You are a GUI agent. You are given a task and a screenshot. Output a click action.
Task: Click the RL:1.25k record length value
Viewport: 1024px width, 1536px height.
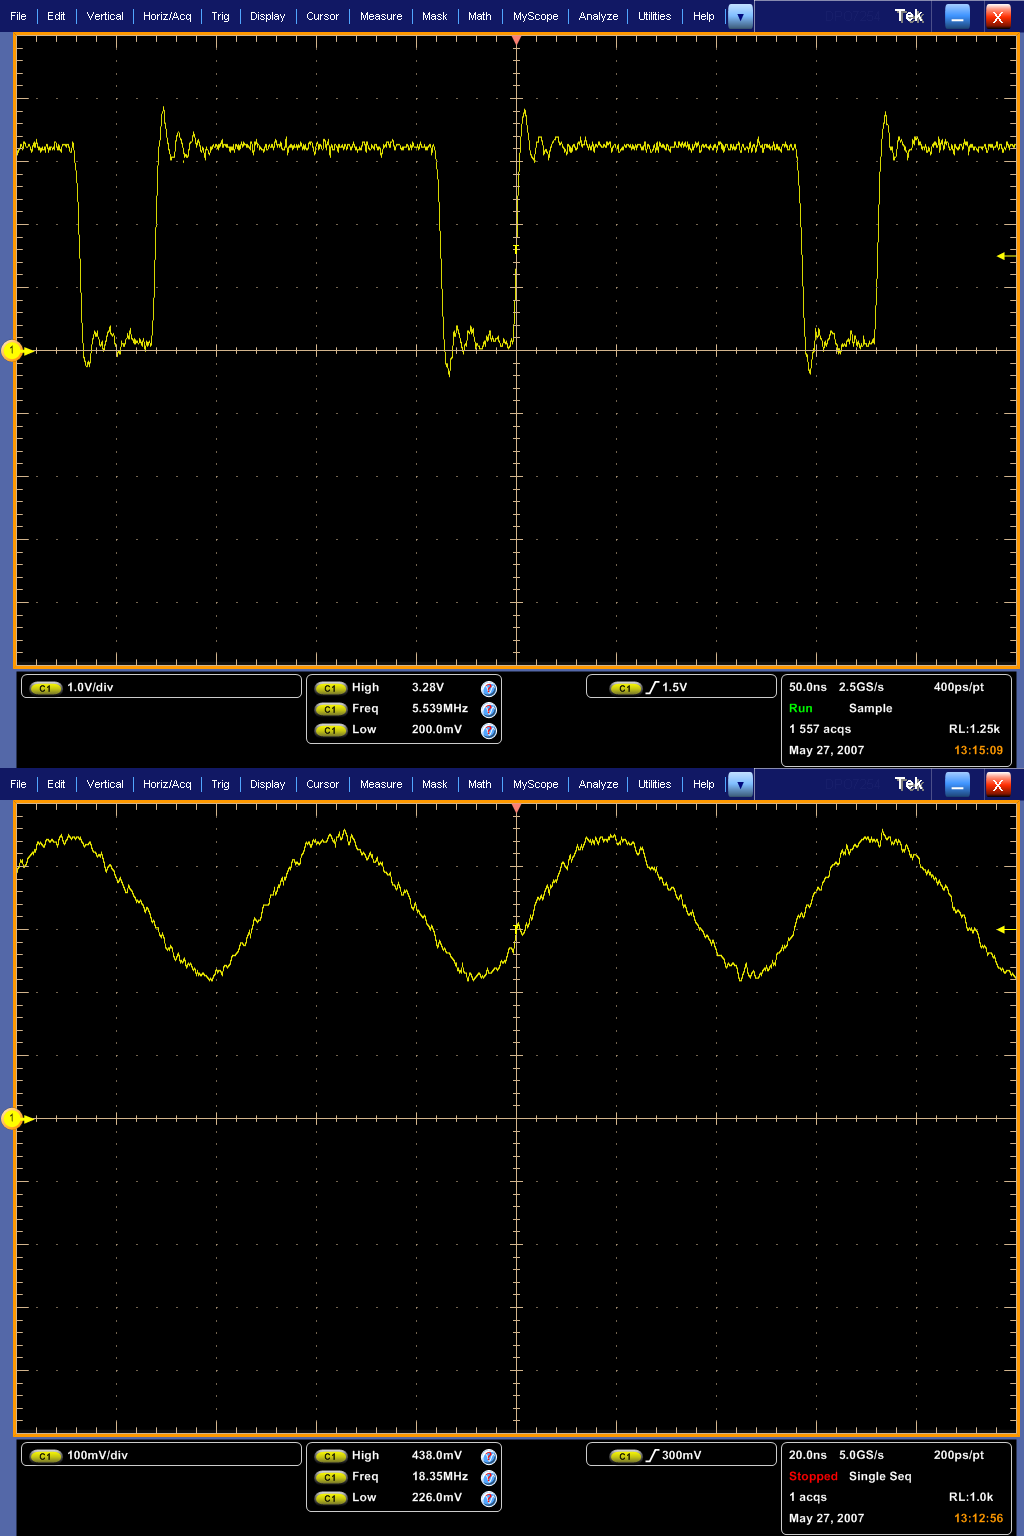click(974, 730)
